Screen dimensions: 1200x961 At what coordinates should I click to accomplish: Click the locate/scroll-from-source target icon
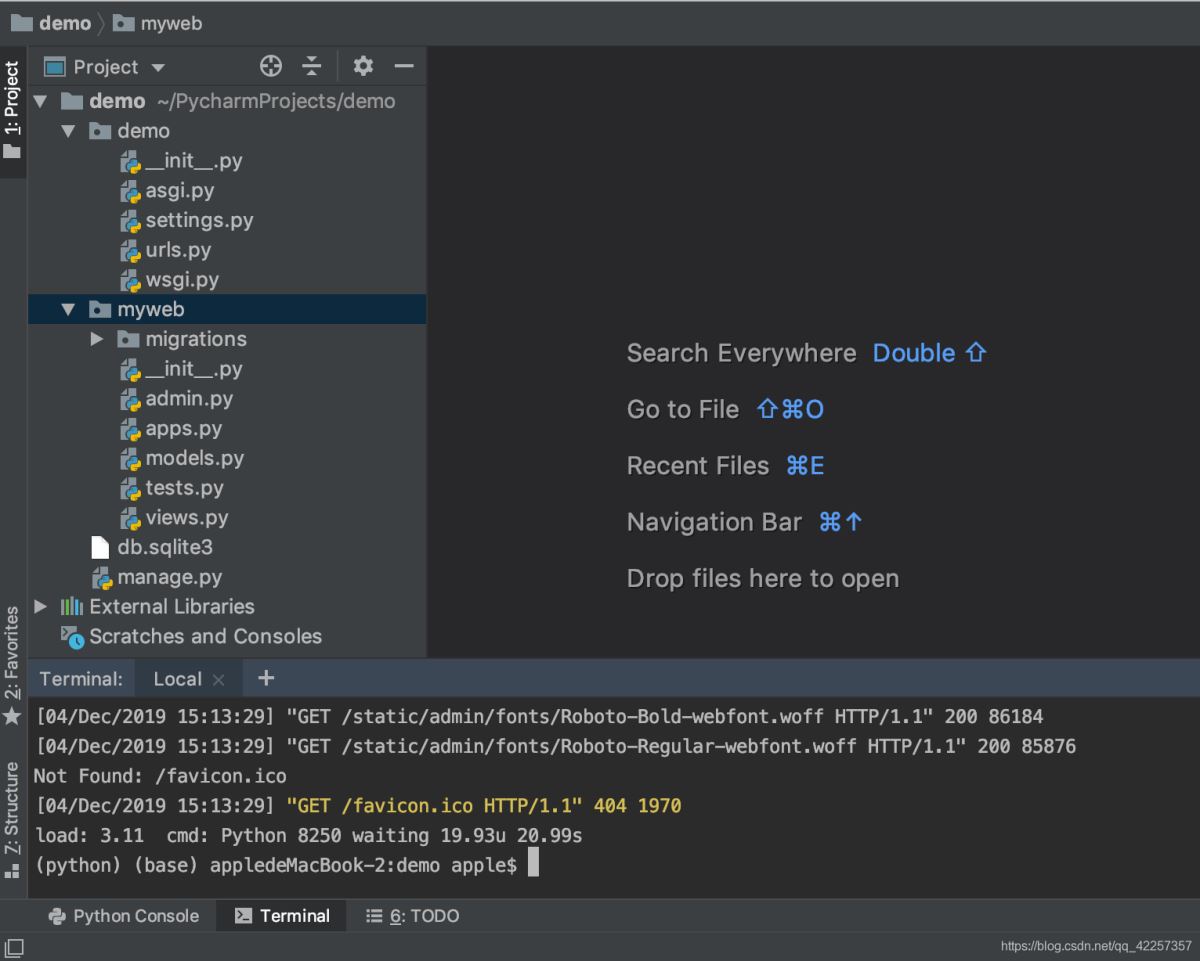point(271,67)
